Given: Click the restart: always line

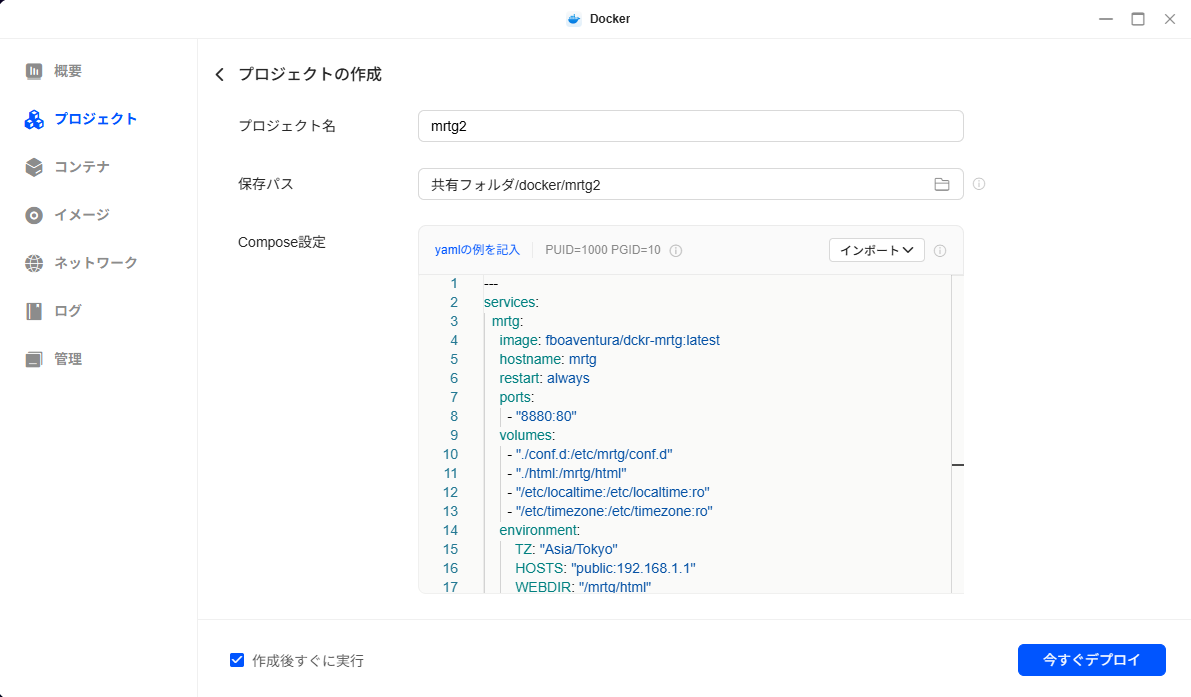Looking at the screenshot, I should (x=544, y=378).
